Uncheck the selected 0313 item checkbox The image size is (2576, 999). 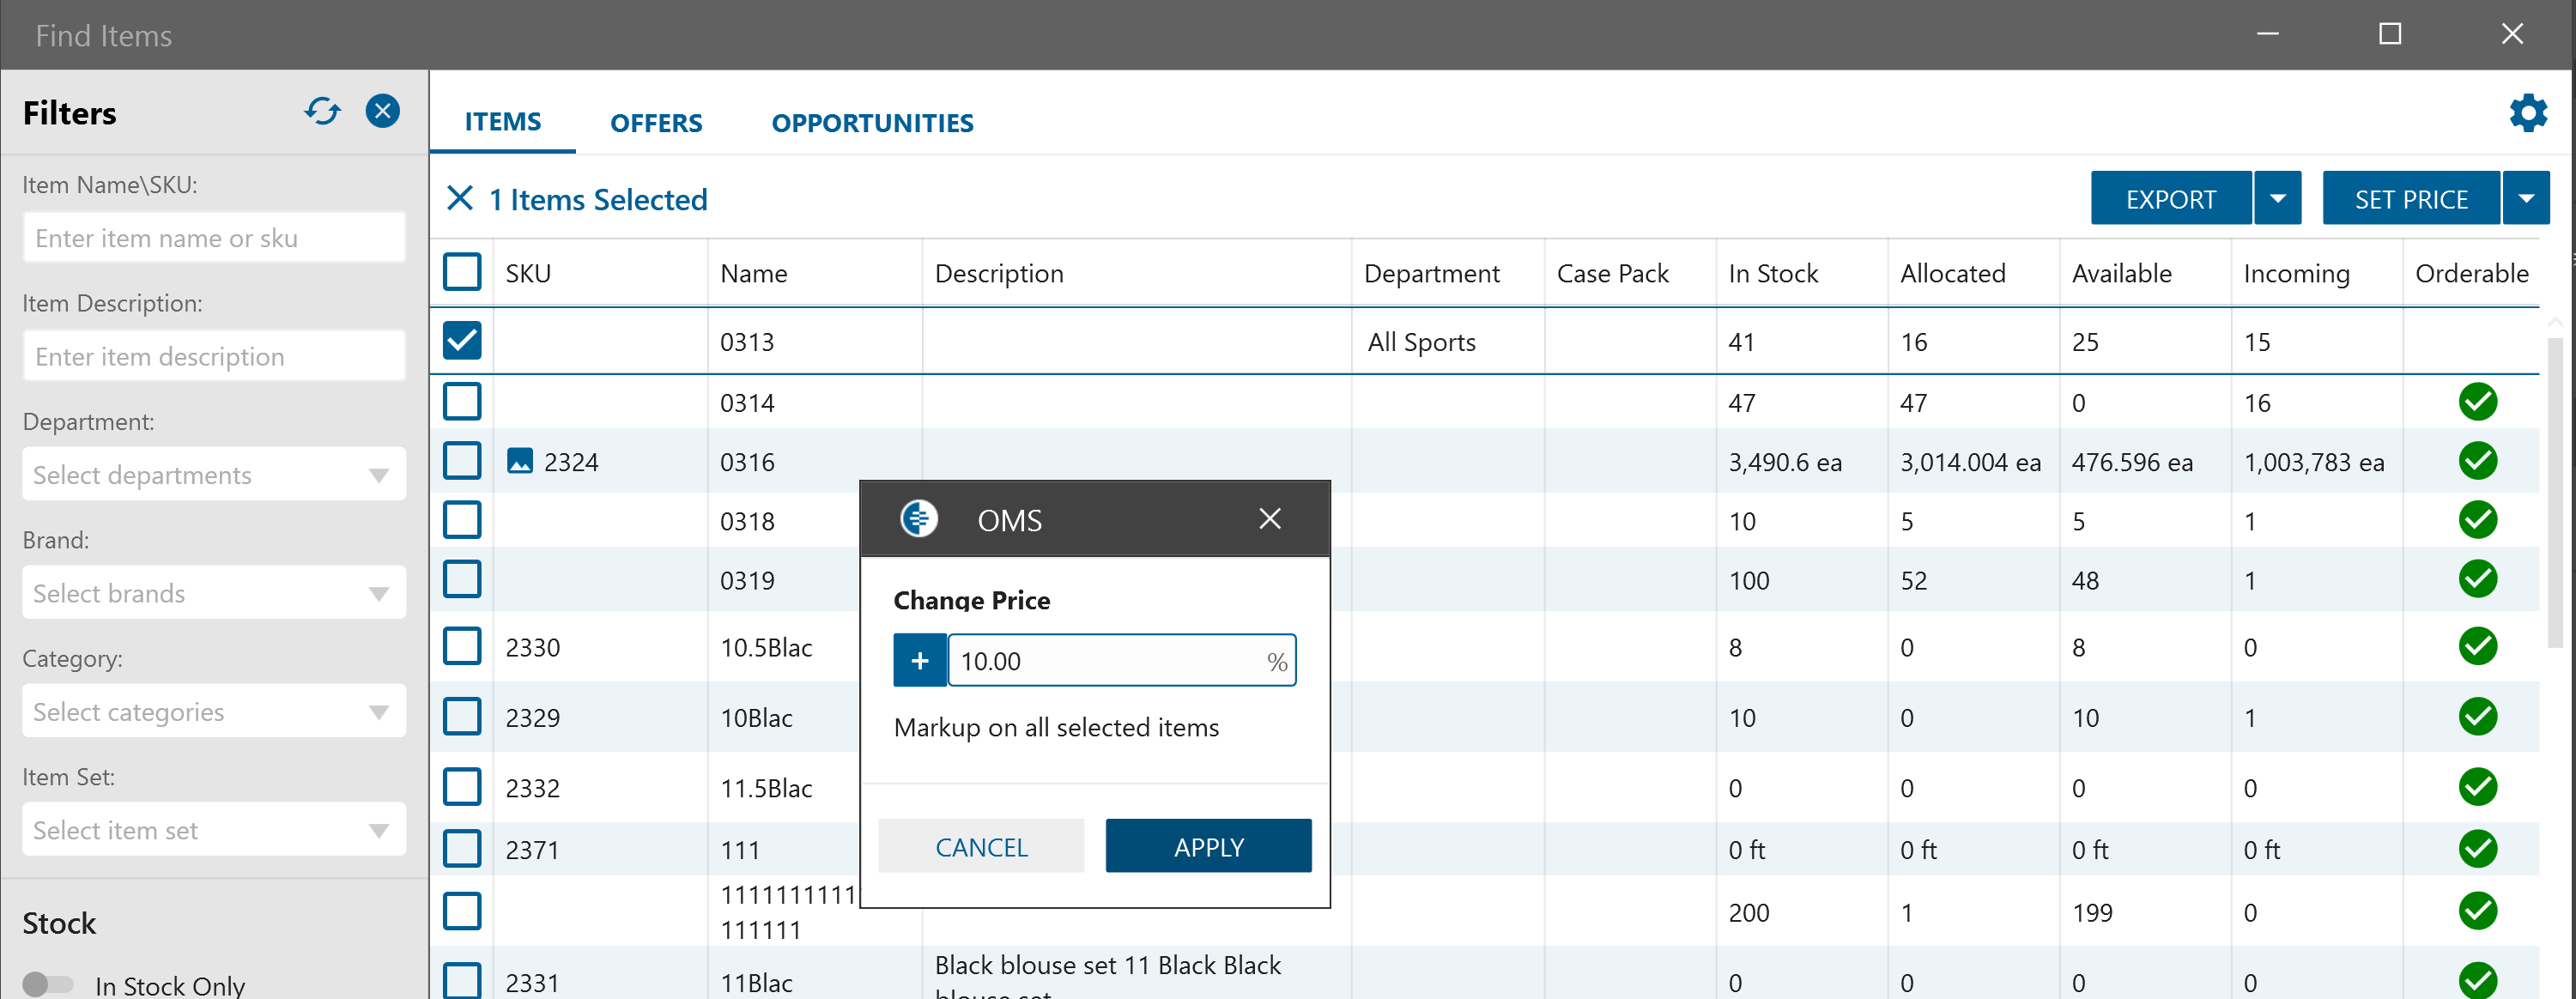[x=462, y=341]
